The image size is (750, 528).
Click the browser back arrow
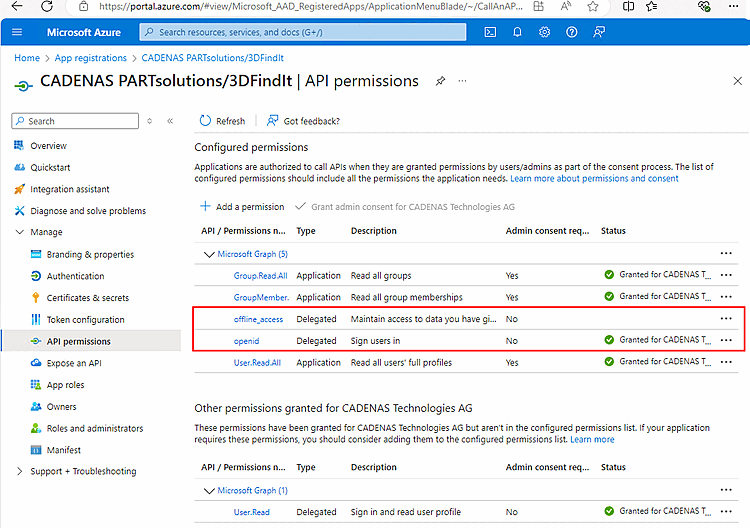coord(17,6)
